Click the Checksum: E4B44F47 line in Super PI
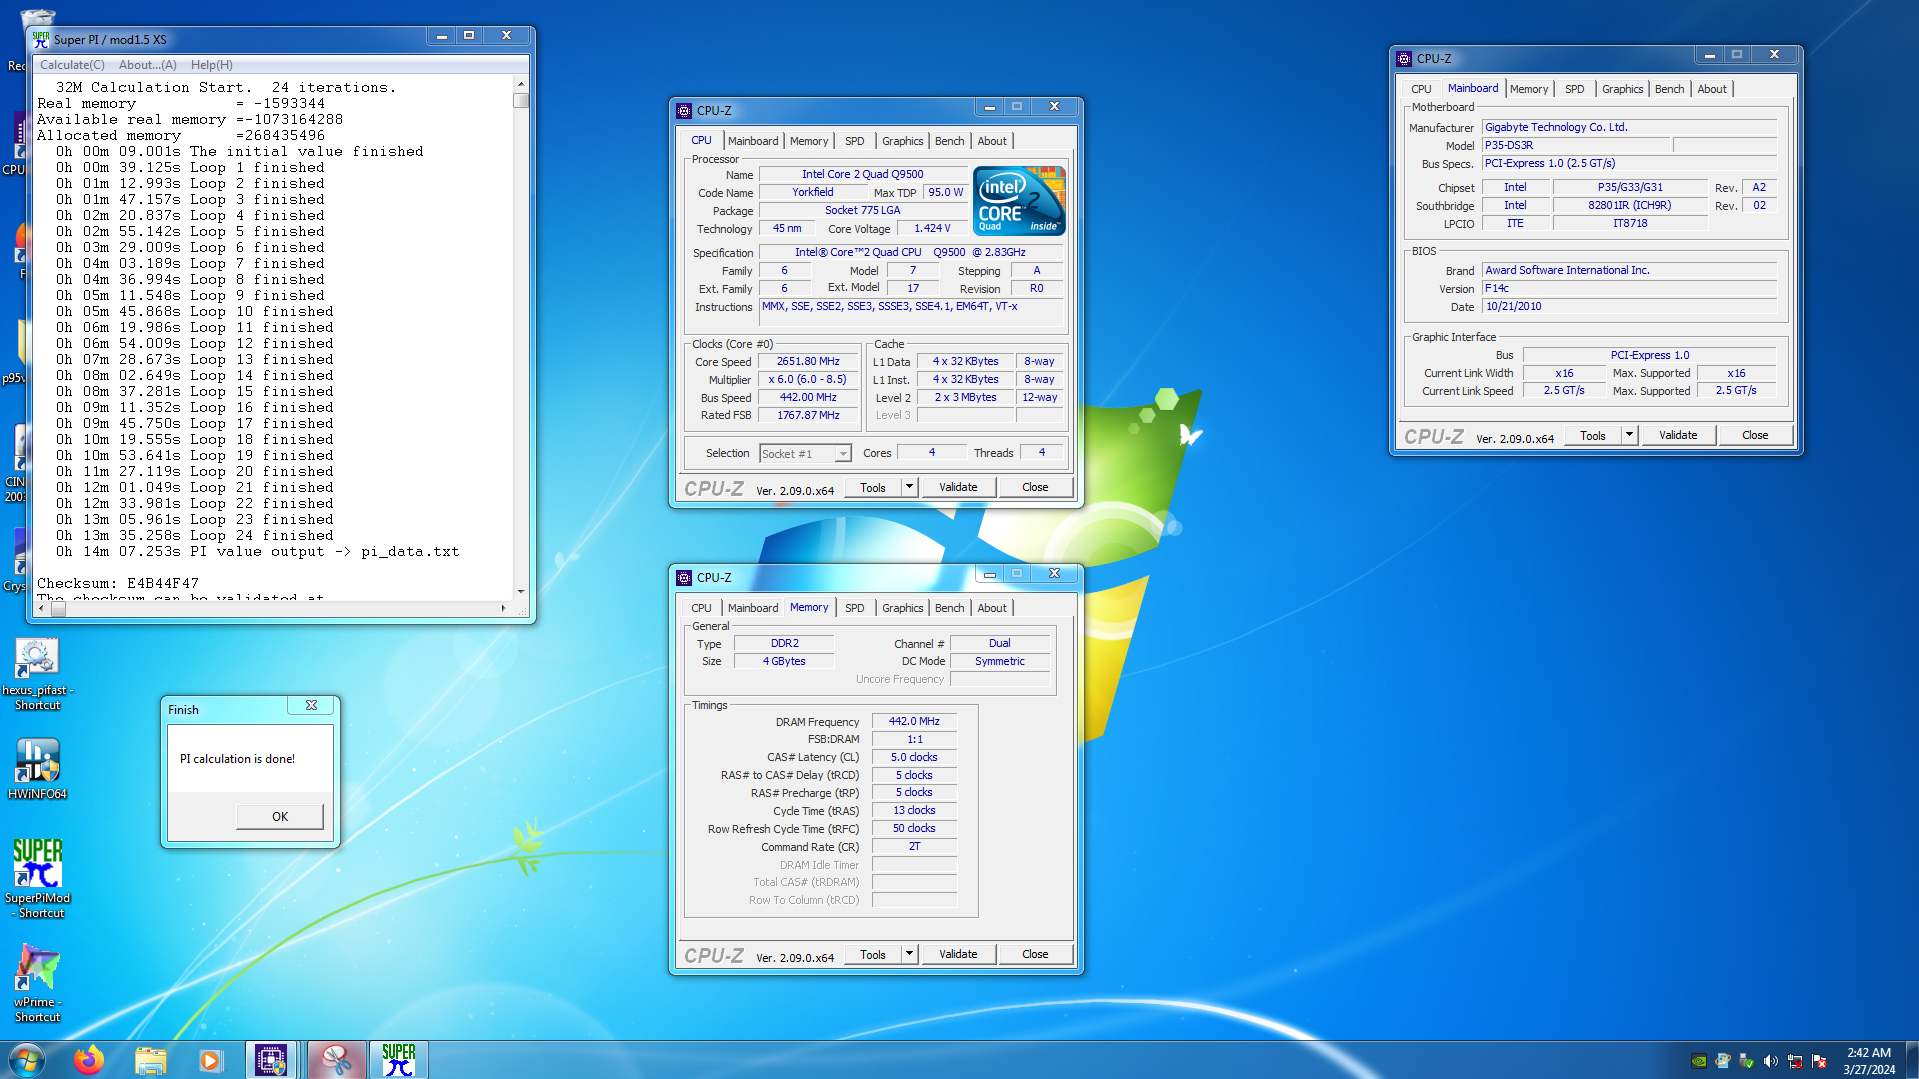 pyautogui.click(x=118, y=584)
